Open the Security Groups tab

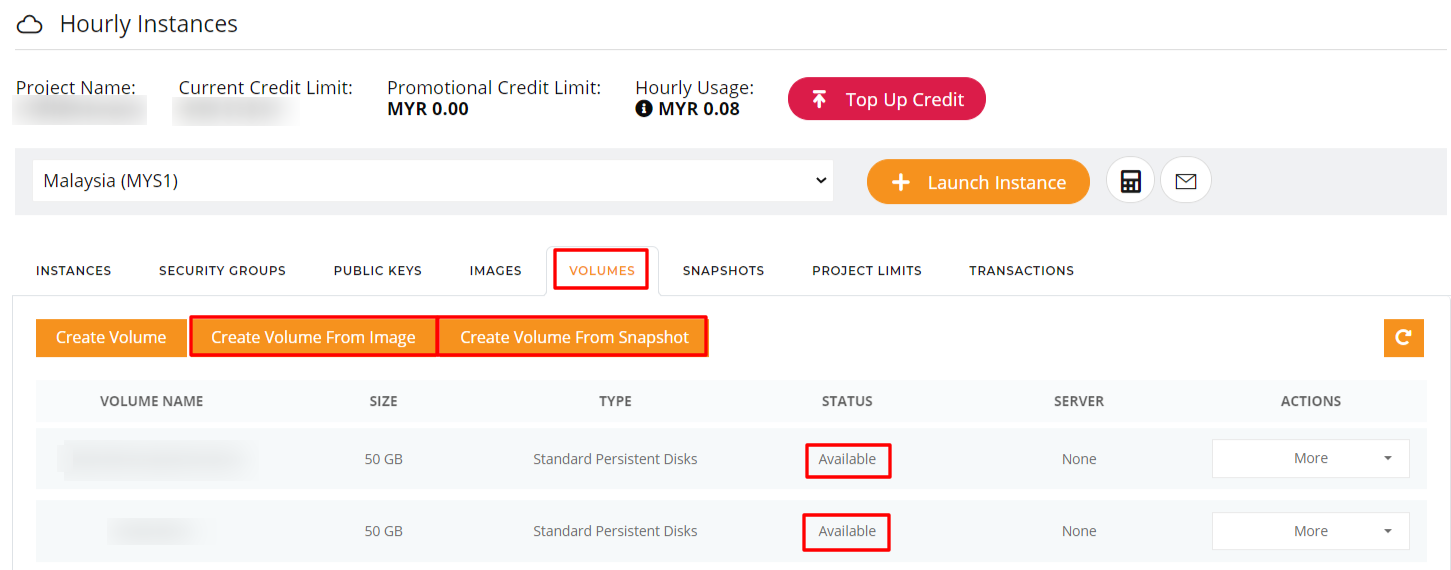pyautogui.click(x=222, y=271)
